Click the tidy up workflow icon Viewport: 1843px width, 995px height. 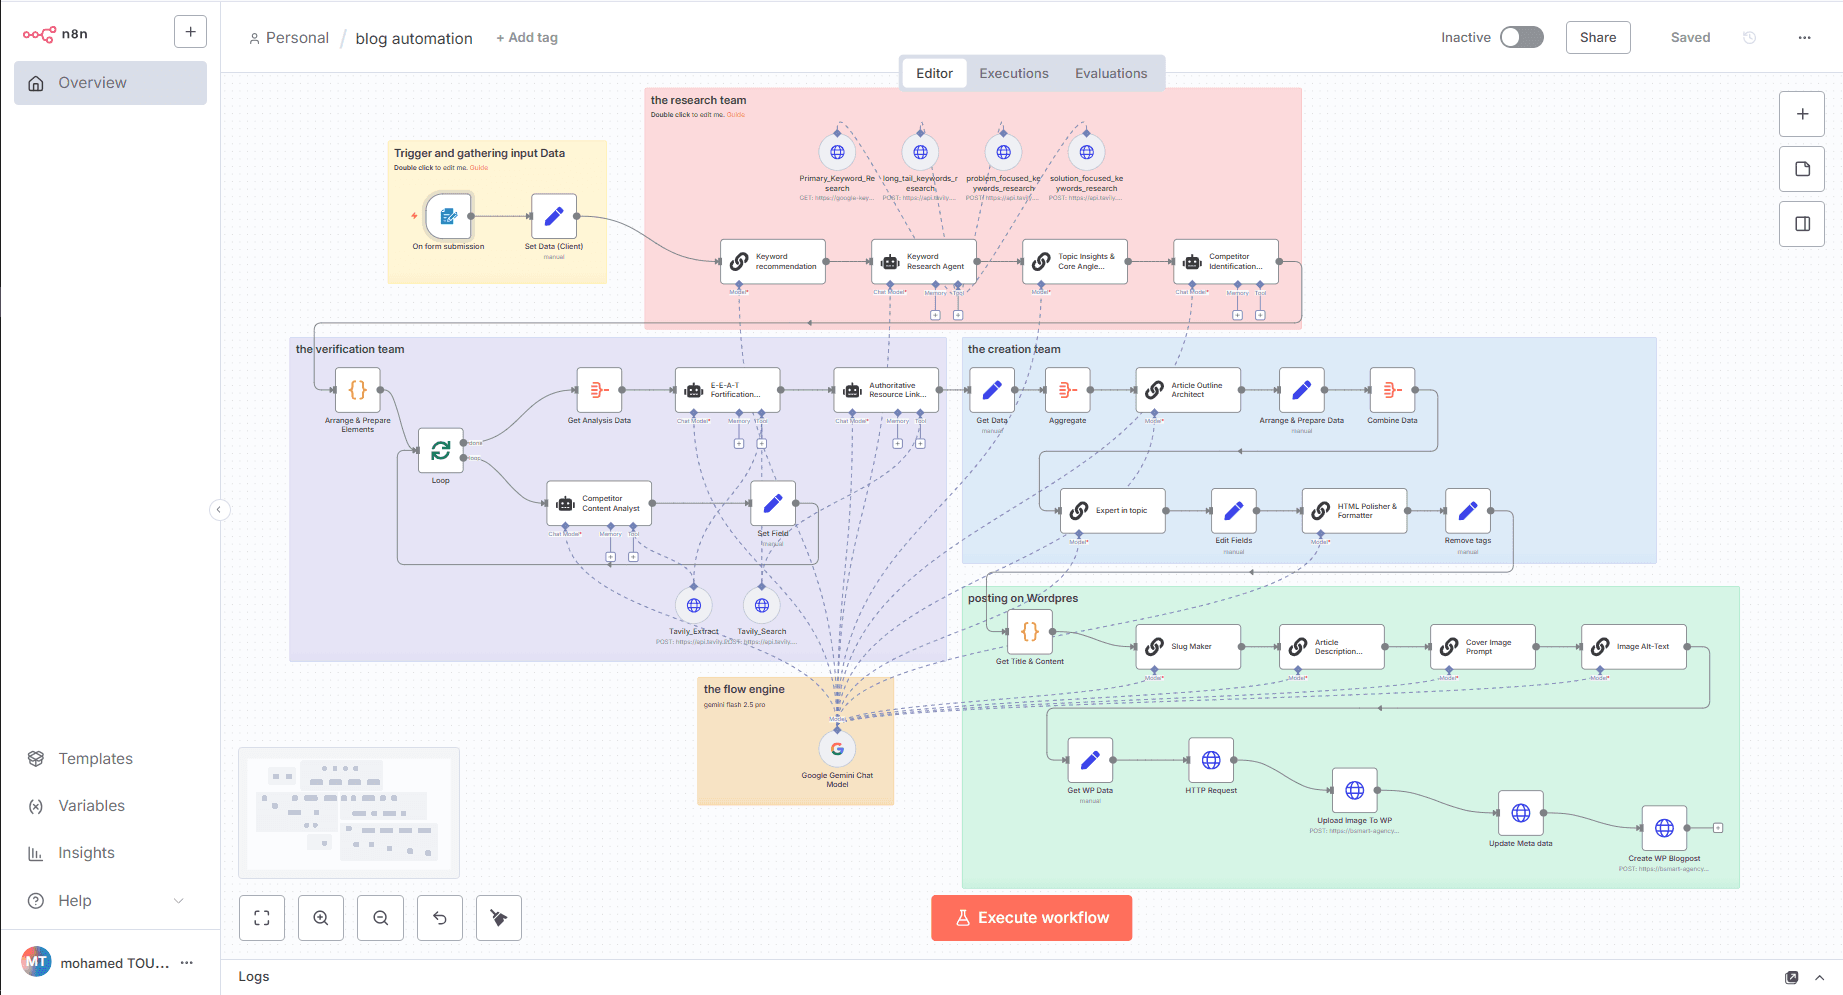(499, 918)
